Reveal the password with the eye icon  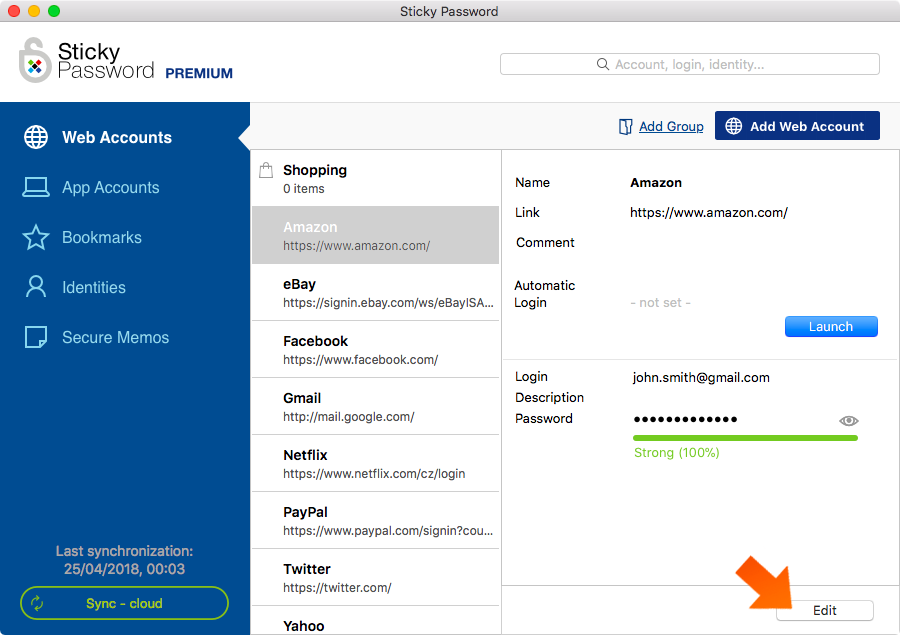tap(848, 421)
